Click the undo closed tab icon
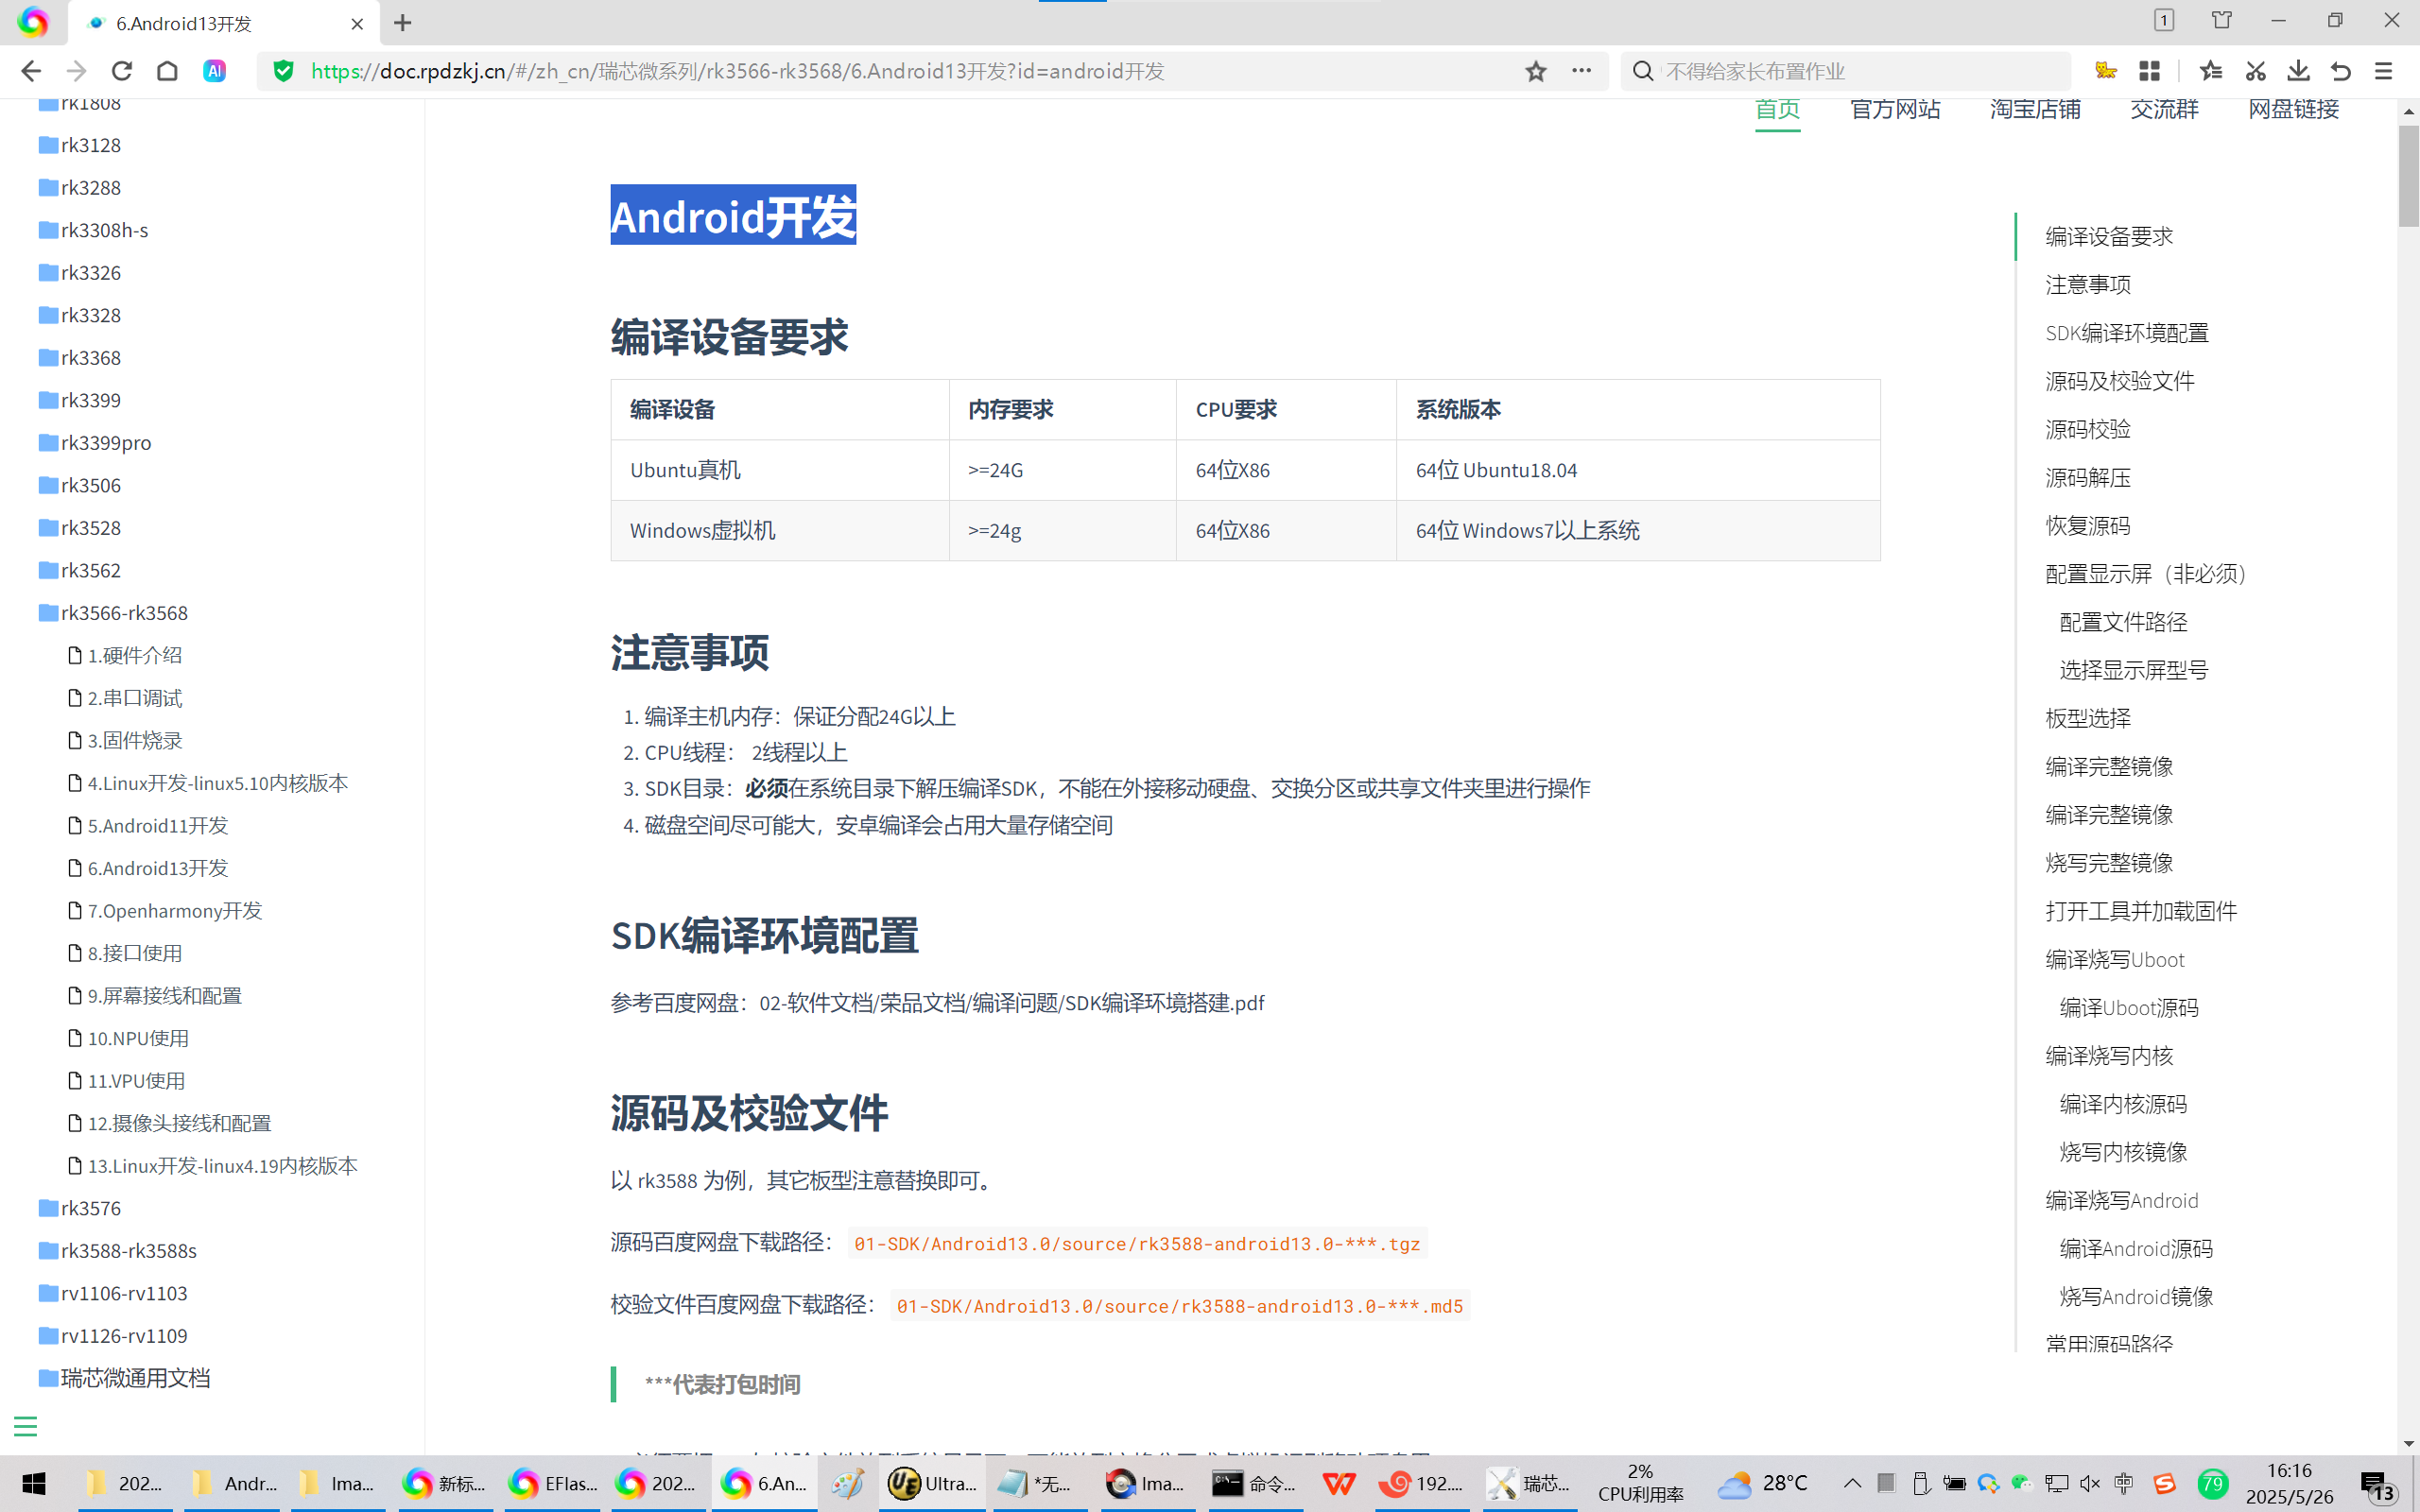This screenshot has height=1512, width=2420. pyautogui.click(x=2340, y=71)
